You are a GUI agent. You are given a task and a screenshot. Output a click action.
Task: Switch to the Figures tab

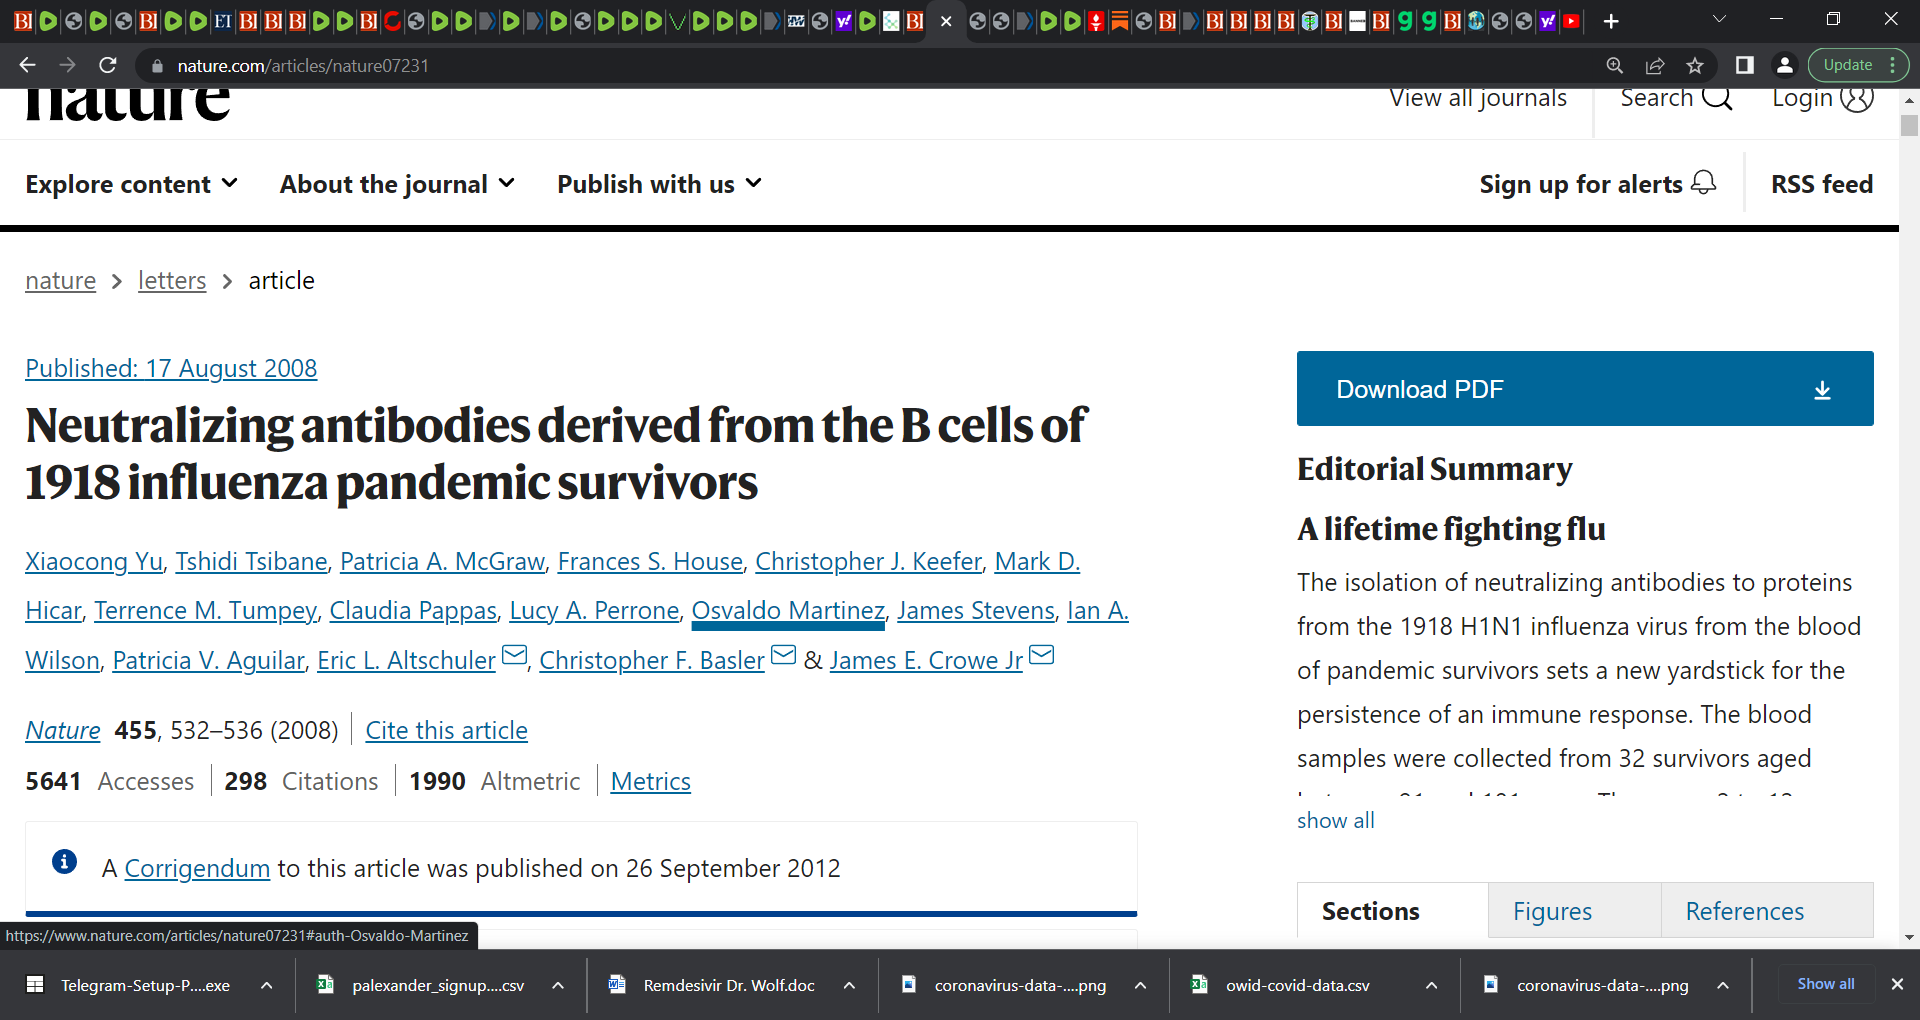pyautogui.click(x=1574, y=911)
